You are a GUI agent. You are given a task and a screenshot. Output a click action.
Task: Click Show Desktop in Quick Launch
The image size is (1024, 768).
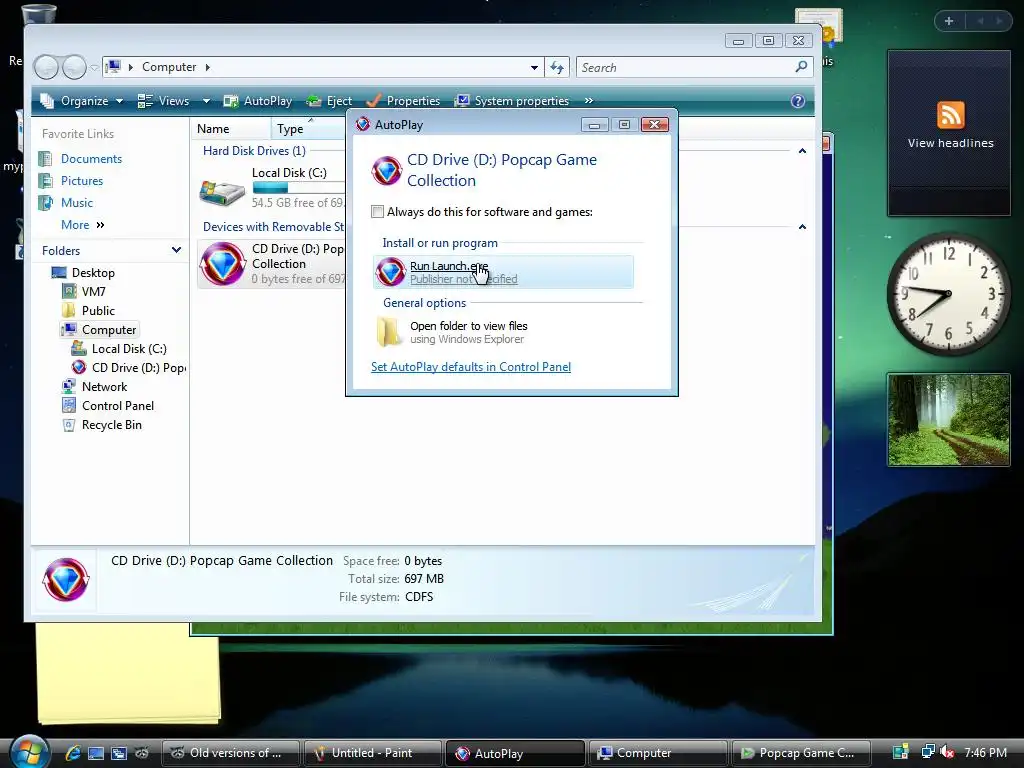(x=96, y=753)
